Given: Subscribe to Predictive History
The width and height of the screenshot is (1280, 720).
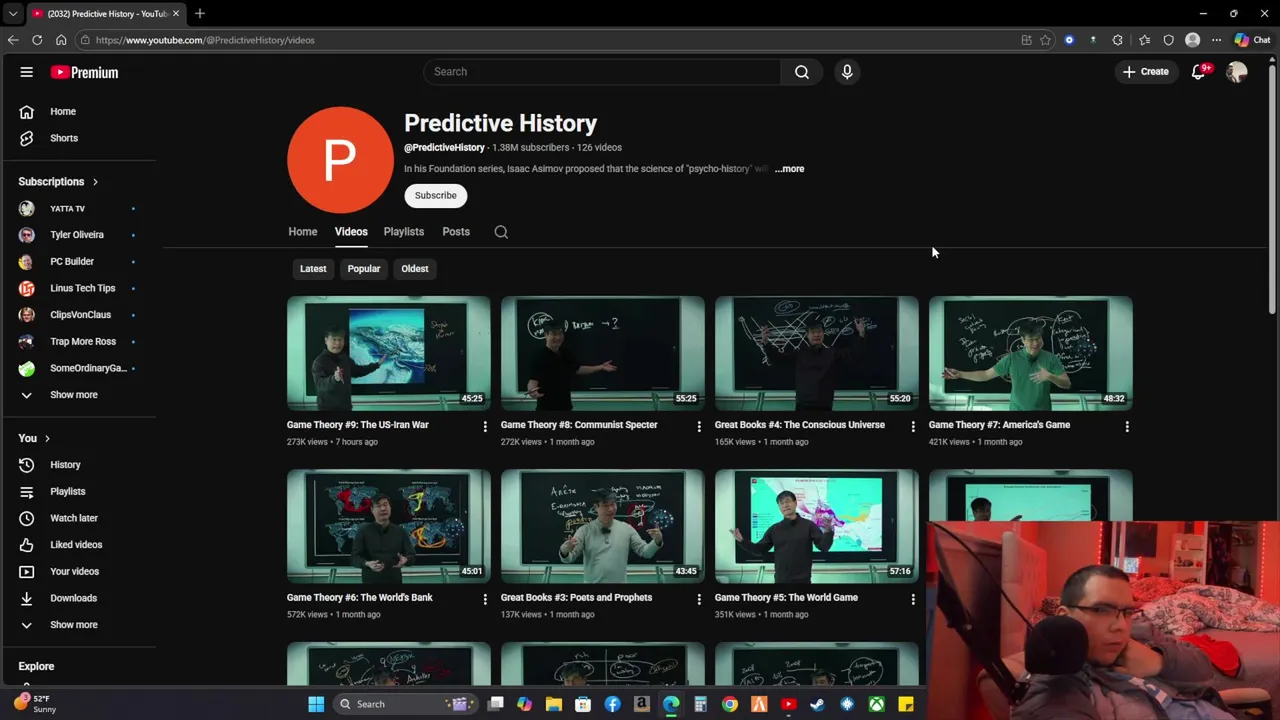Looking at the screenshot, I should (436, 195).
